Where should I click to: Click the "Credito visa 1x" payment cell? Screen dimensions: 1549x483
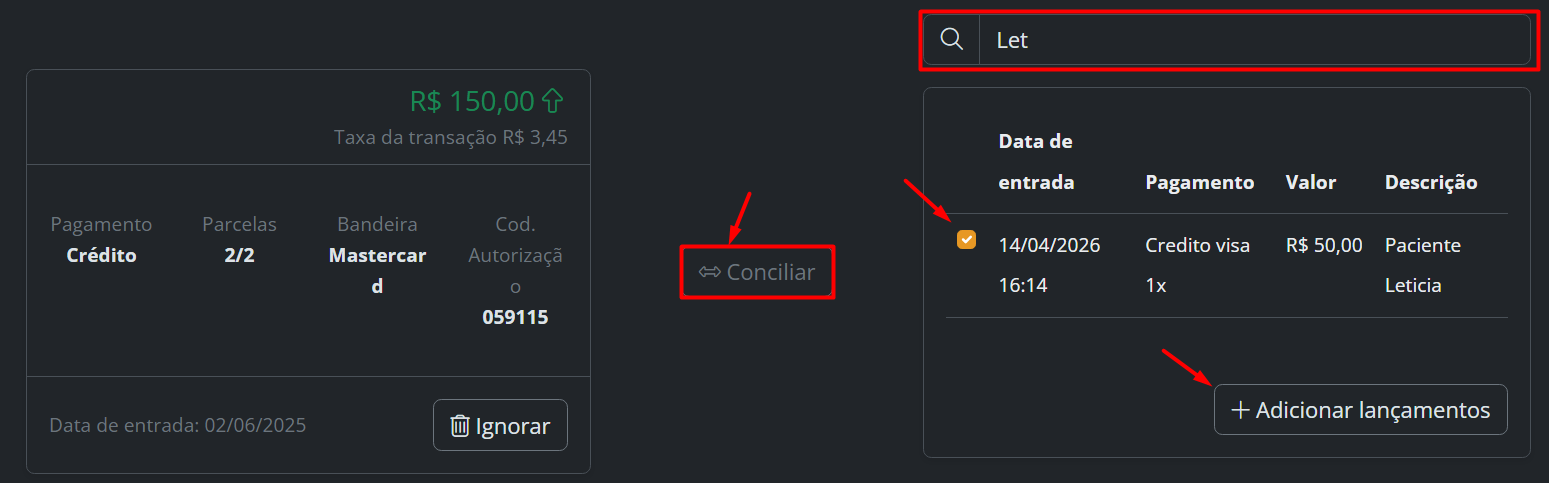[x=1198, y=265]
